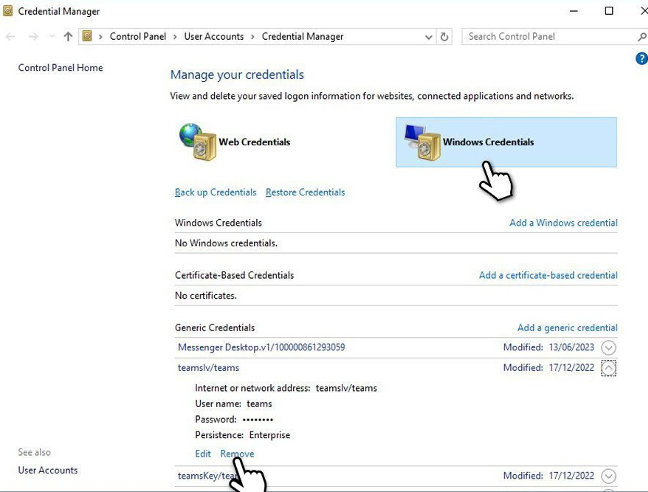Open the recent locations dropdown arrow

pyautogui.click(x=52, y=36)
